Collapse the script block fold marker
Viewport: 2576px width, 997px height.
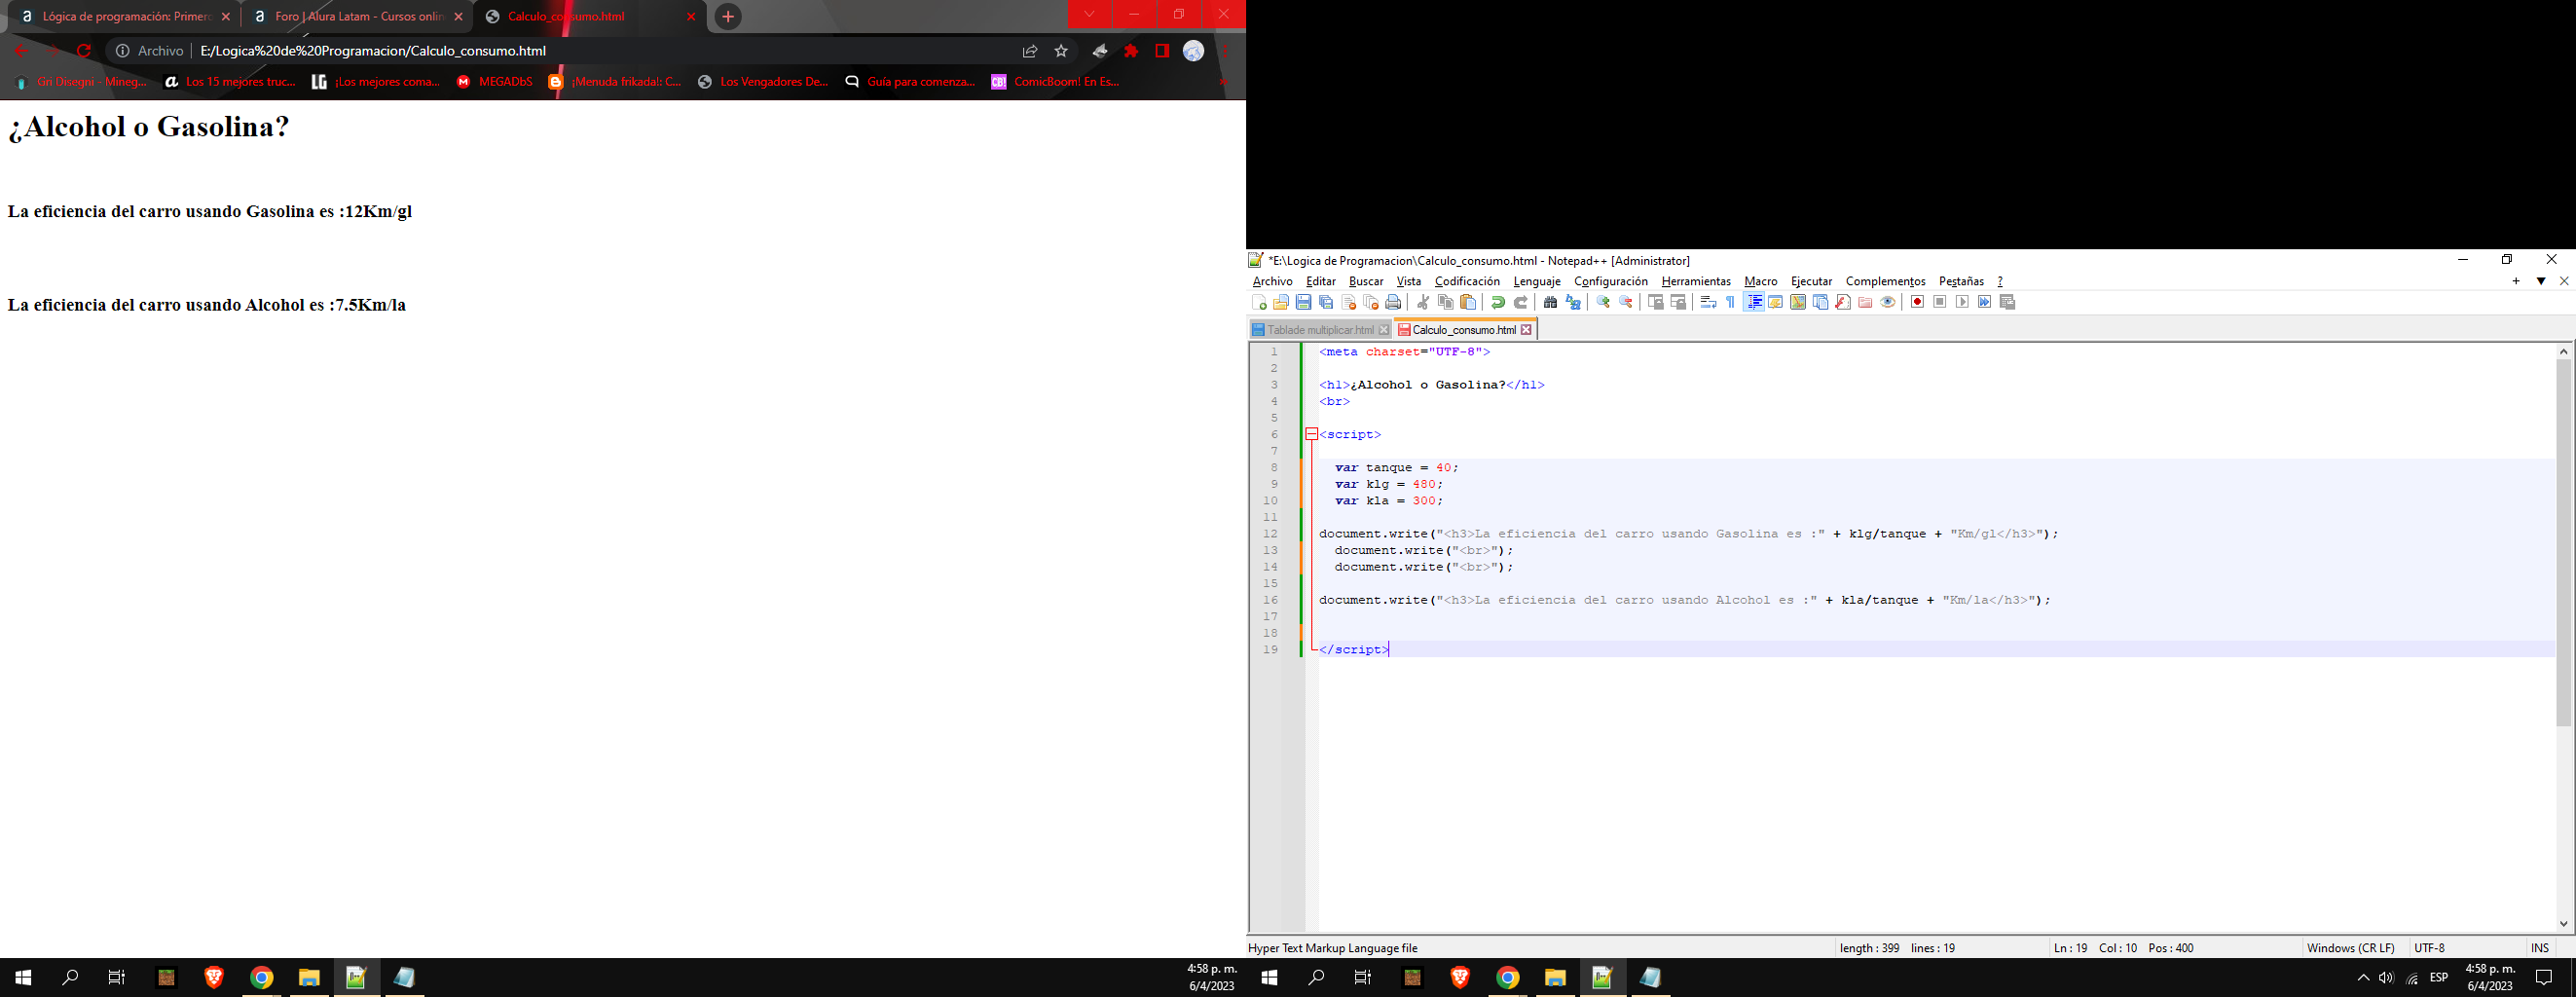(1311, 434)
